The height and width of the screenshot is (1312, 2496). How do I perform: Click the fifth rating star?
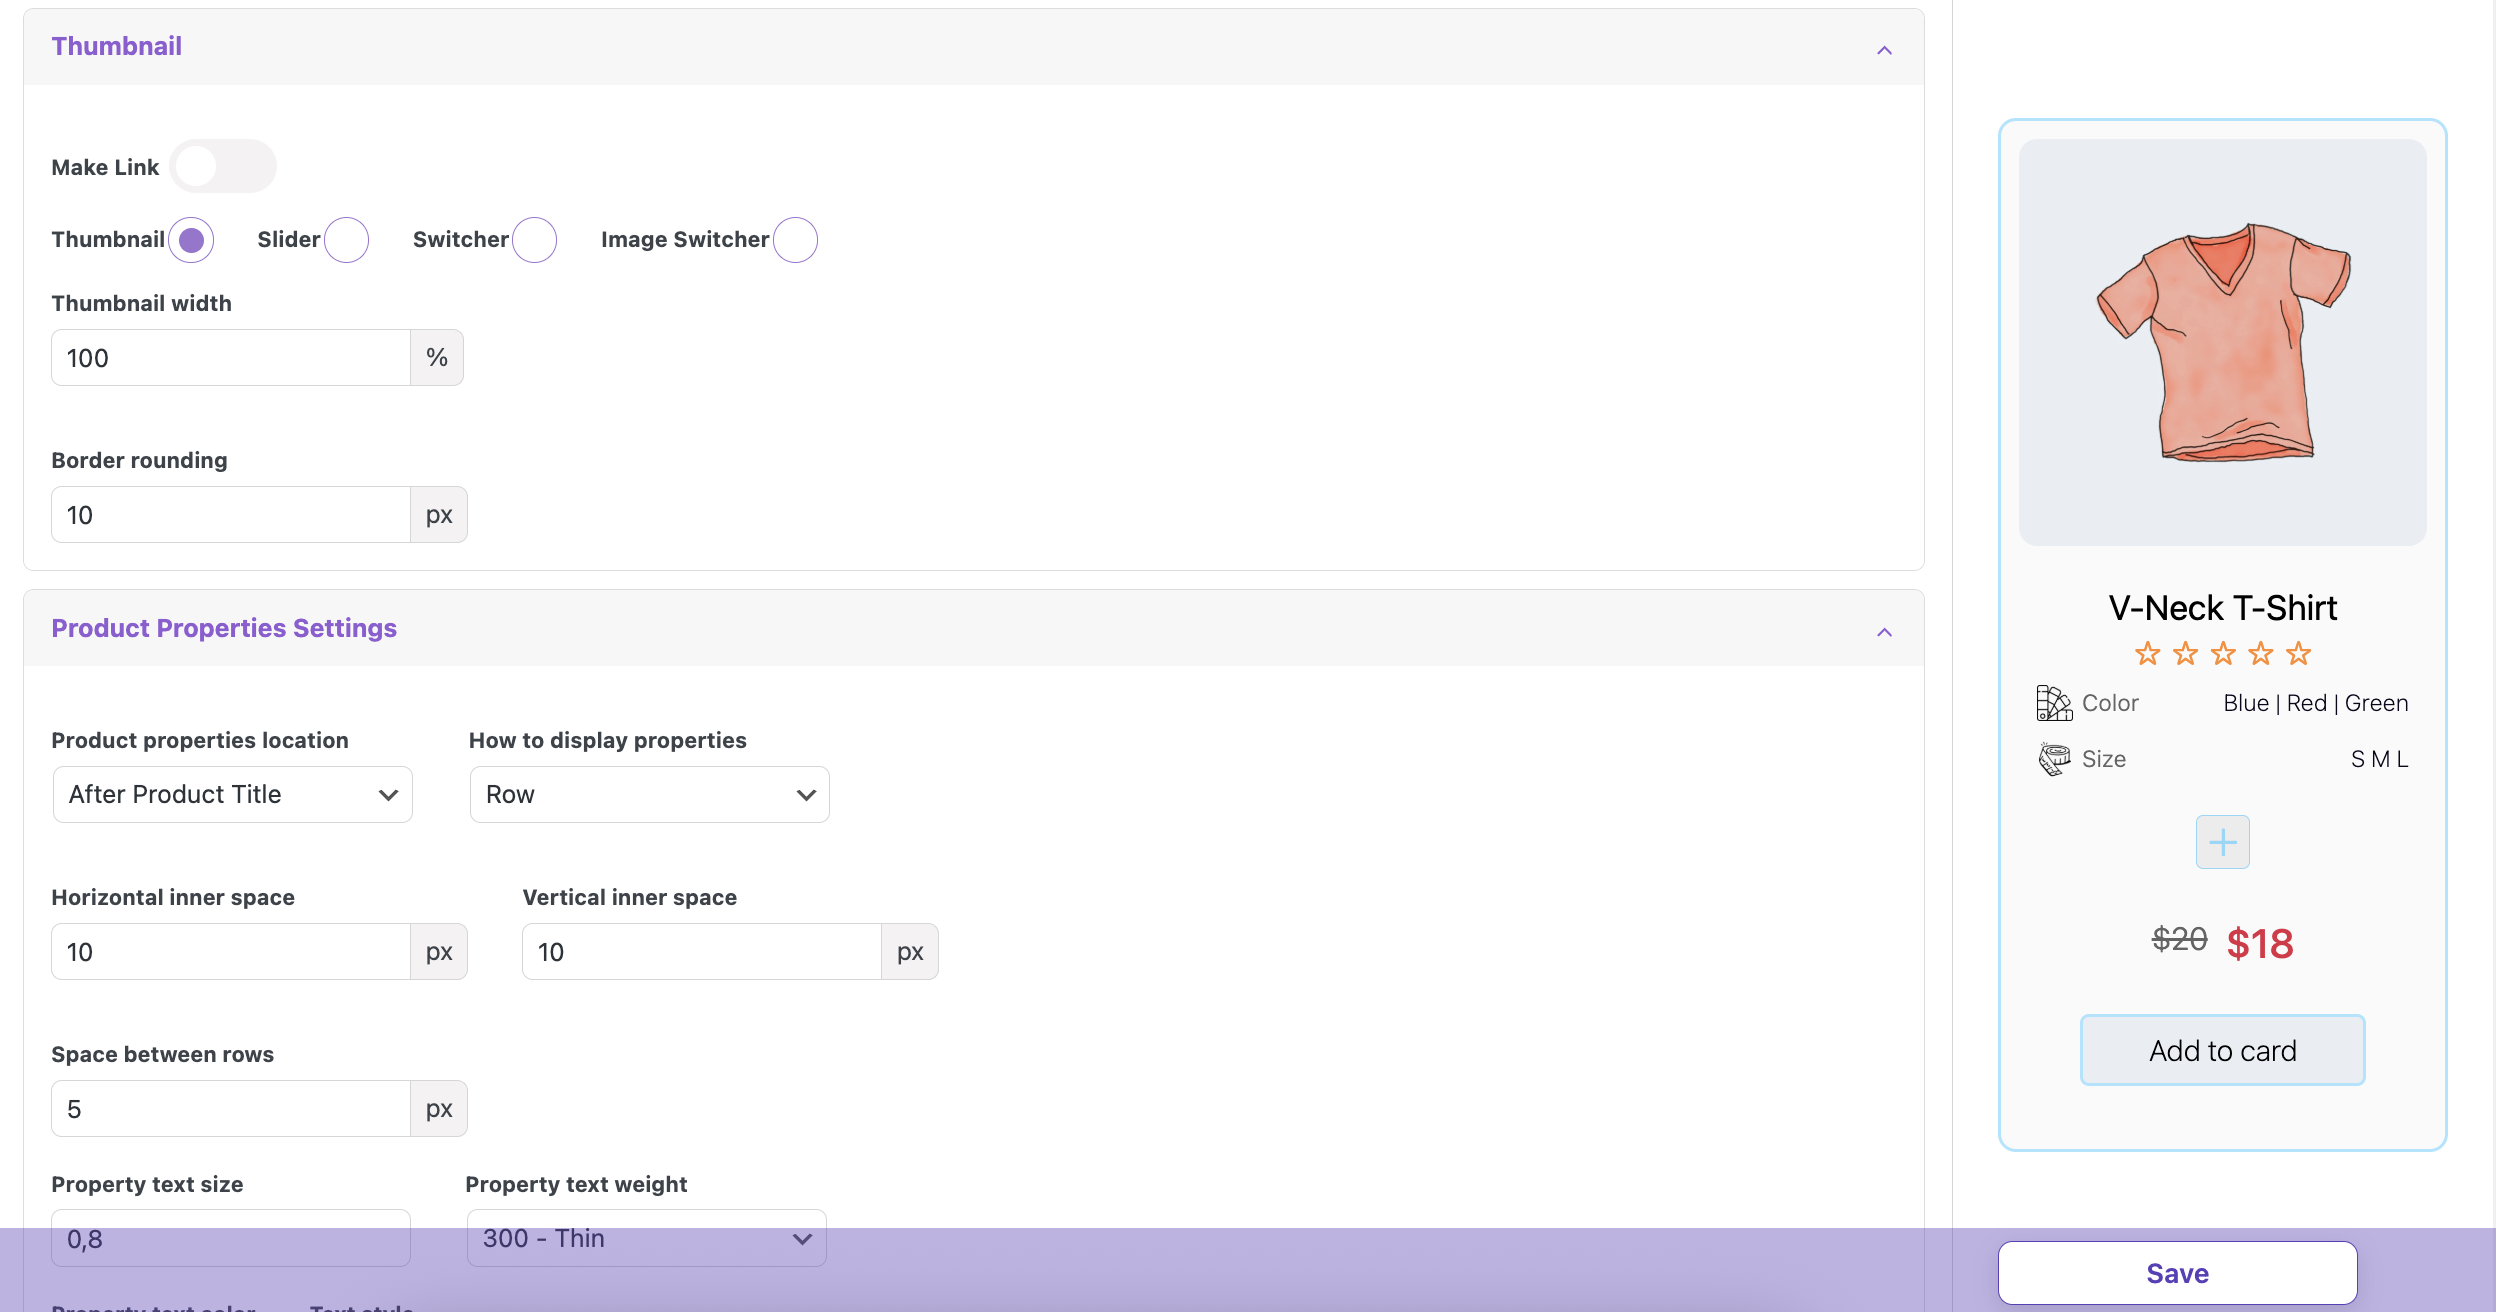point(2299,654)
